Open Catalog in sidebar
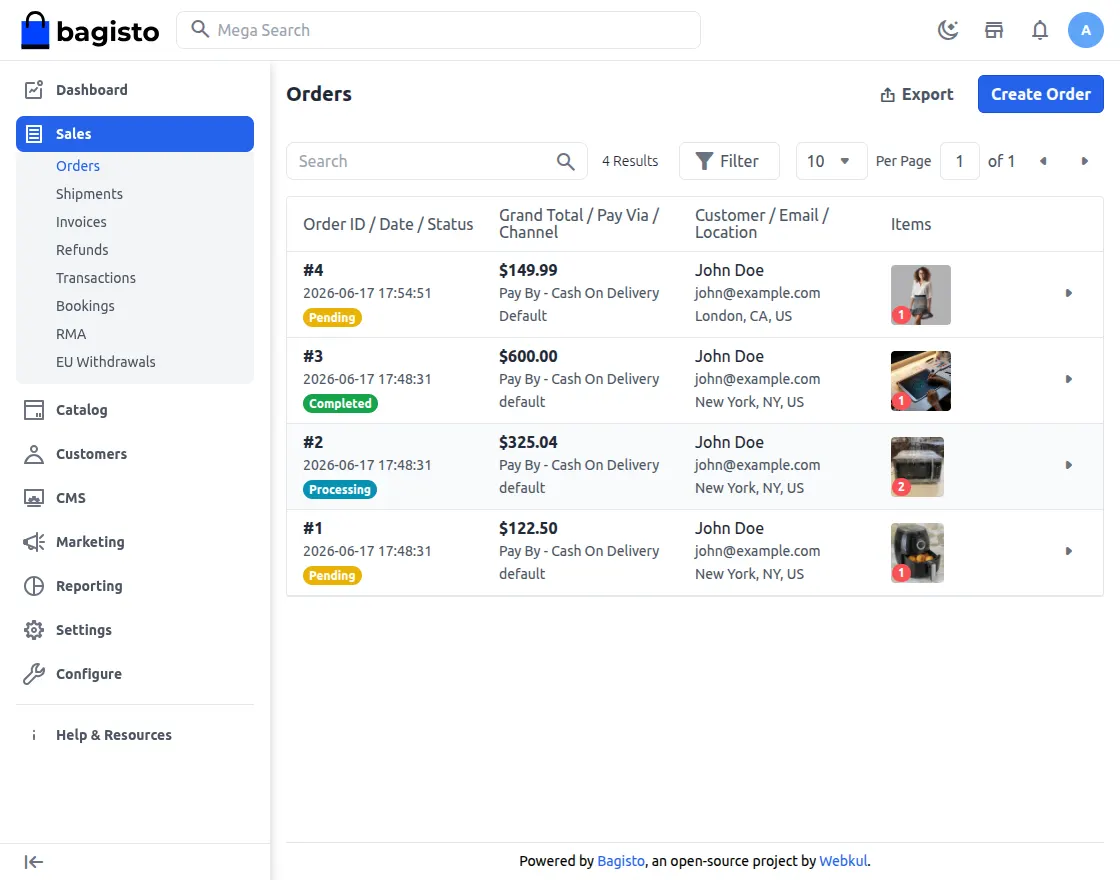Viewport: 1120px width, 880px height. pos(135,410)
